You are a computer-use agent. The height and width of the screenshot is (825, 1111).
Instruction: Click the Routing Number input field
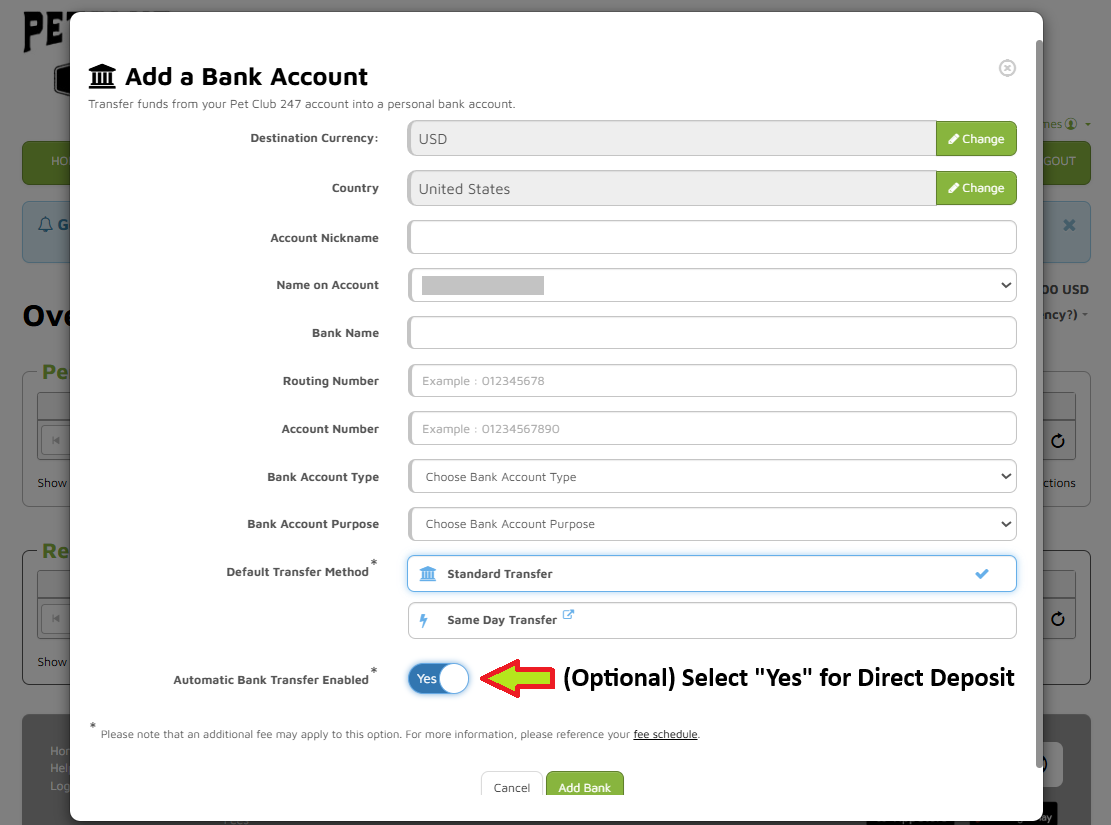tap(711, 381)
